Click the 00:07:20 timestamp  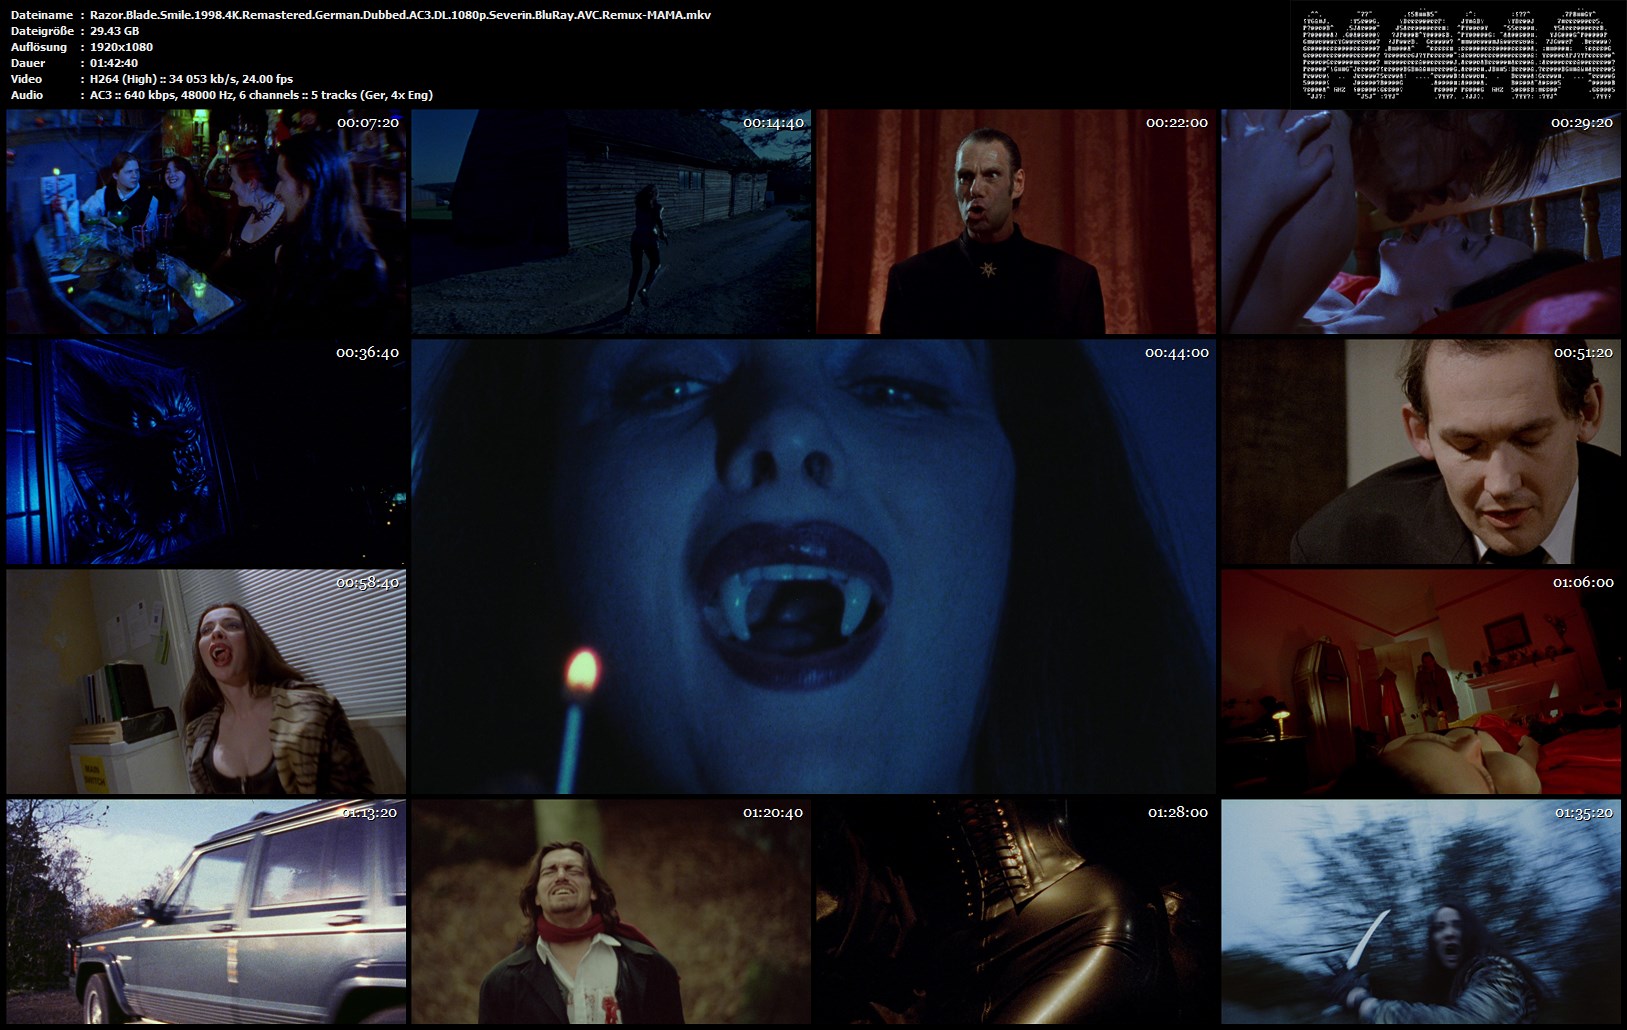click(368, 122)
